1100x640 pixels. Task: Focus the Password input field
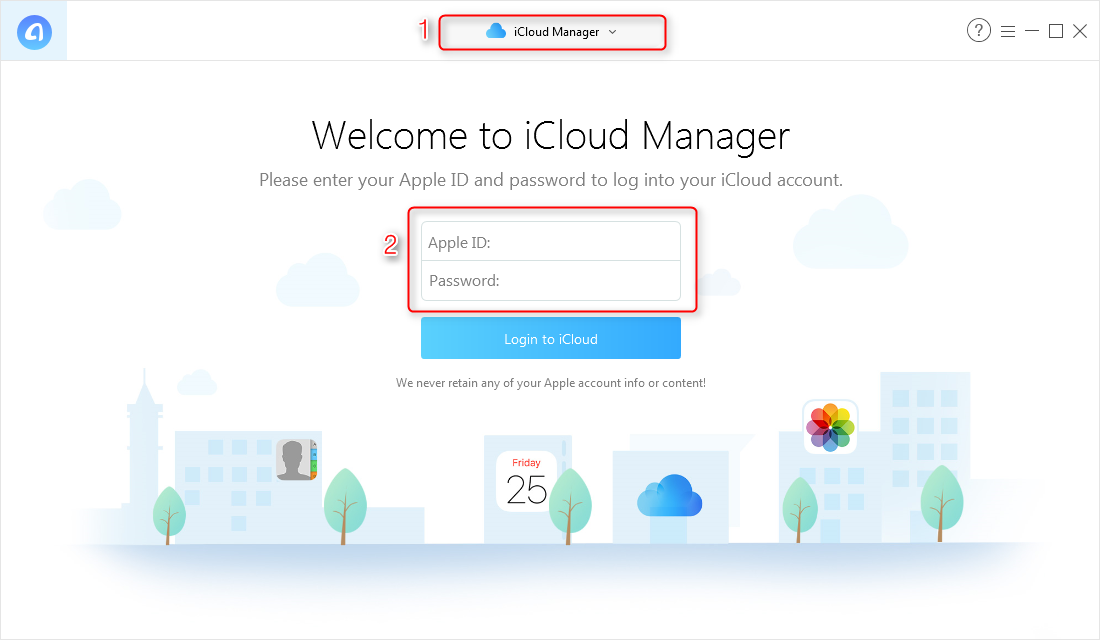point(551,281)
